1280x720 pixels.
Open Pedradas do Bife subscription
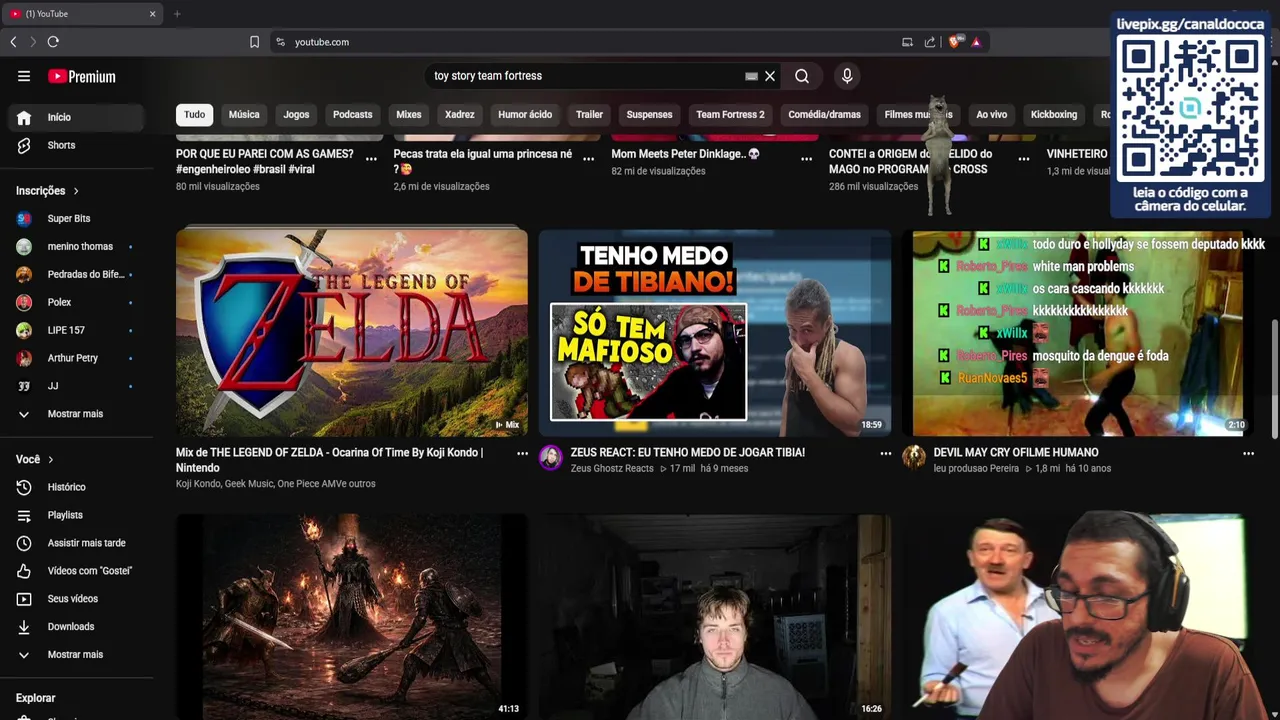pyautogui.click(x=77, y=275)
